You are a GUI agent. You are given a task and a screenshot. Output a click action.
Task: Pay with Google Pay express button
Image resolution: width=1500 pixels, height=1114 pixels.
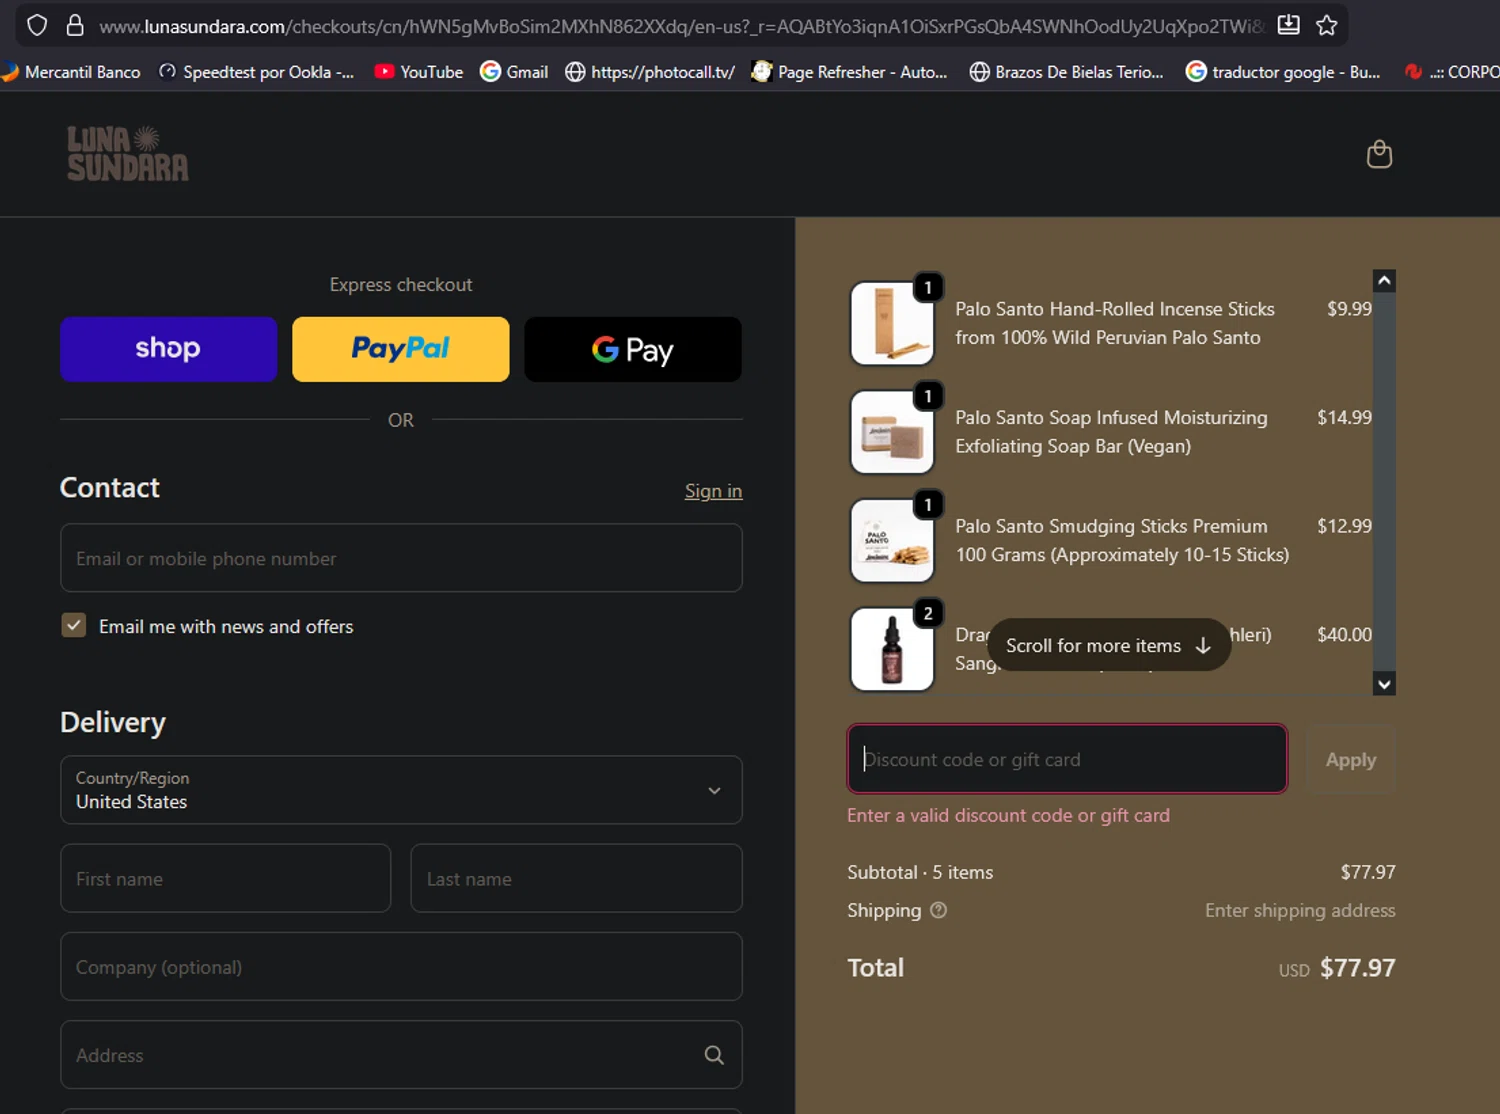633,349
